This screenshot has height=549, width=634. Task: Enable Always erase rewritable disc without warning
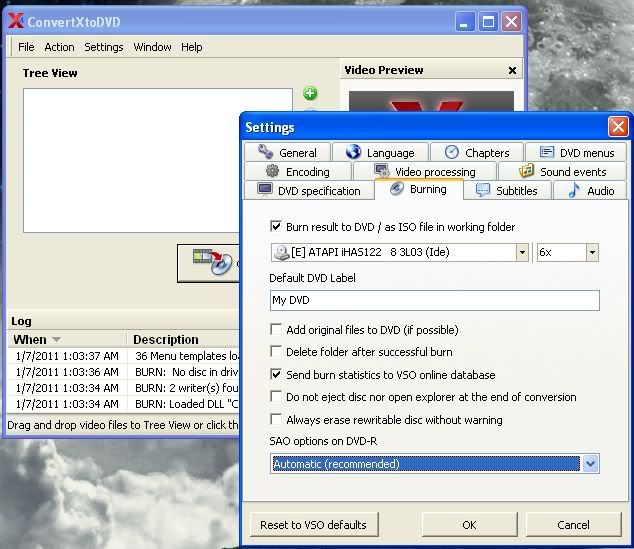276,419
